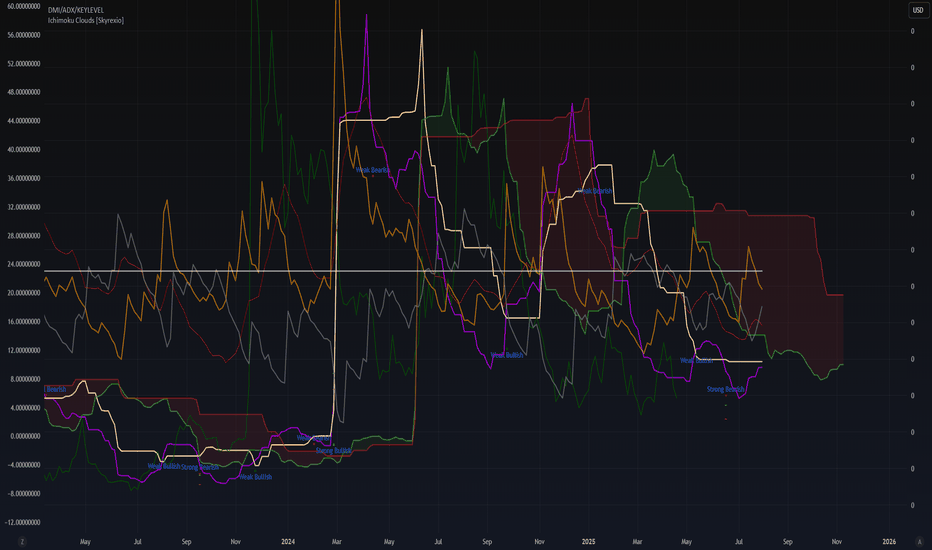Select the Ichimoku Clouds [Skyrexio] indicator legend
This screenshot has height=550, width=932.
[86, 20]
